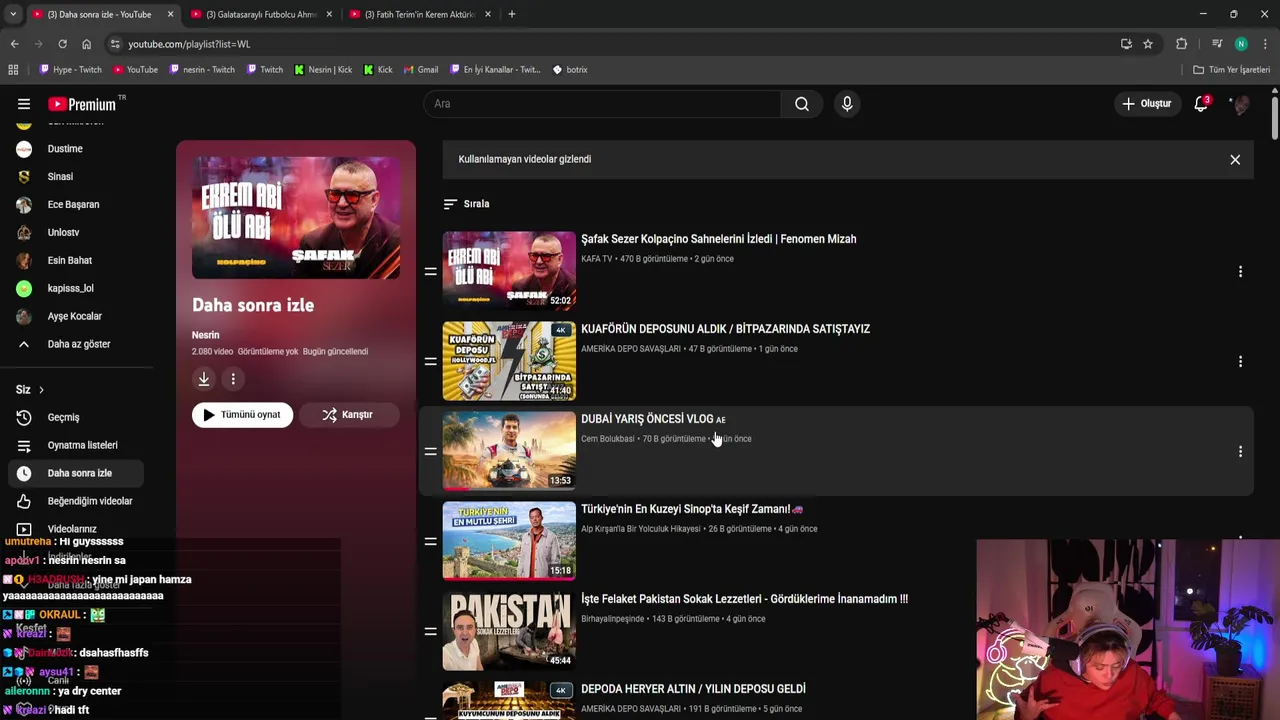Open the Şafak Sezer Kolpaçino Sahnelerini İzledi title

pos(718,239)
